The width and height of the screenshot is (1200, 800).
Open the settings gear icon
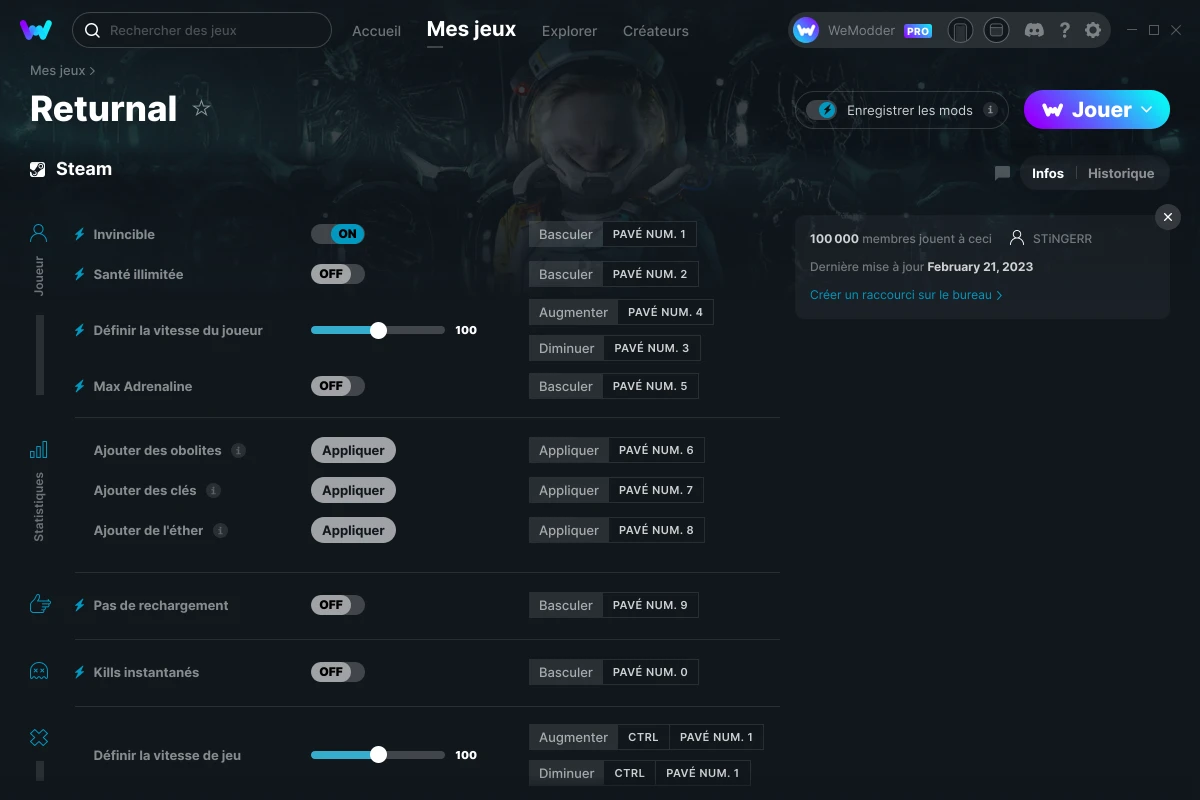pos(1093,30)
